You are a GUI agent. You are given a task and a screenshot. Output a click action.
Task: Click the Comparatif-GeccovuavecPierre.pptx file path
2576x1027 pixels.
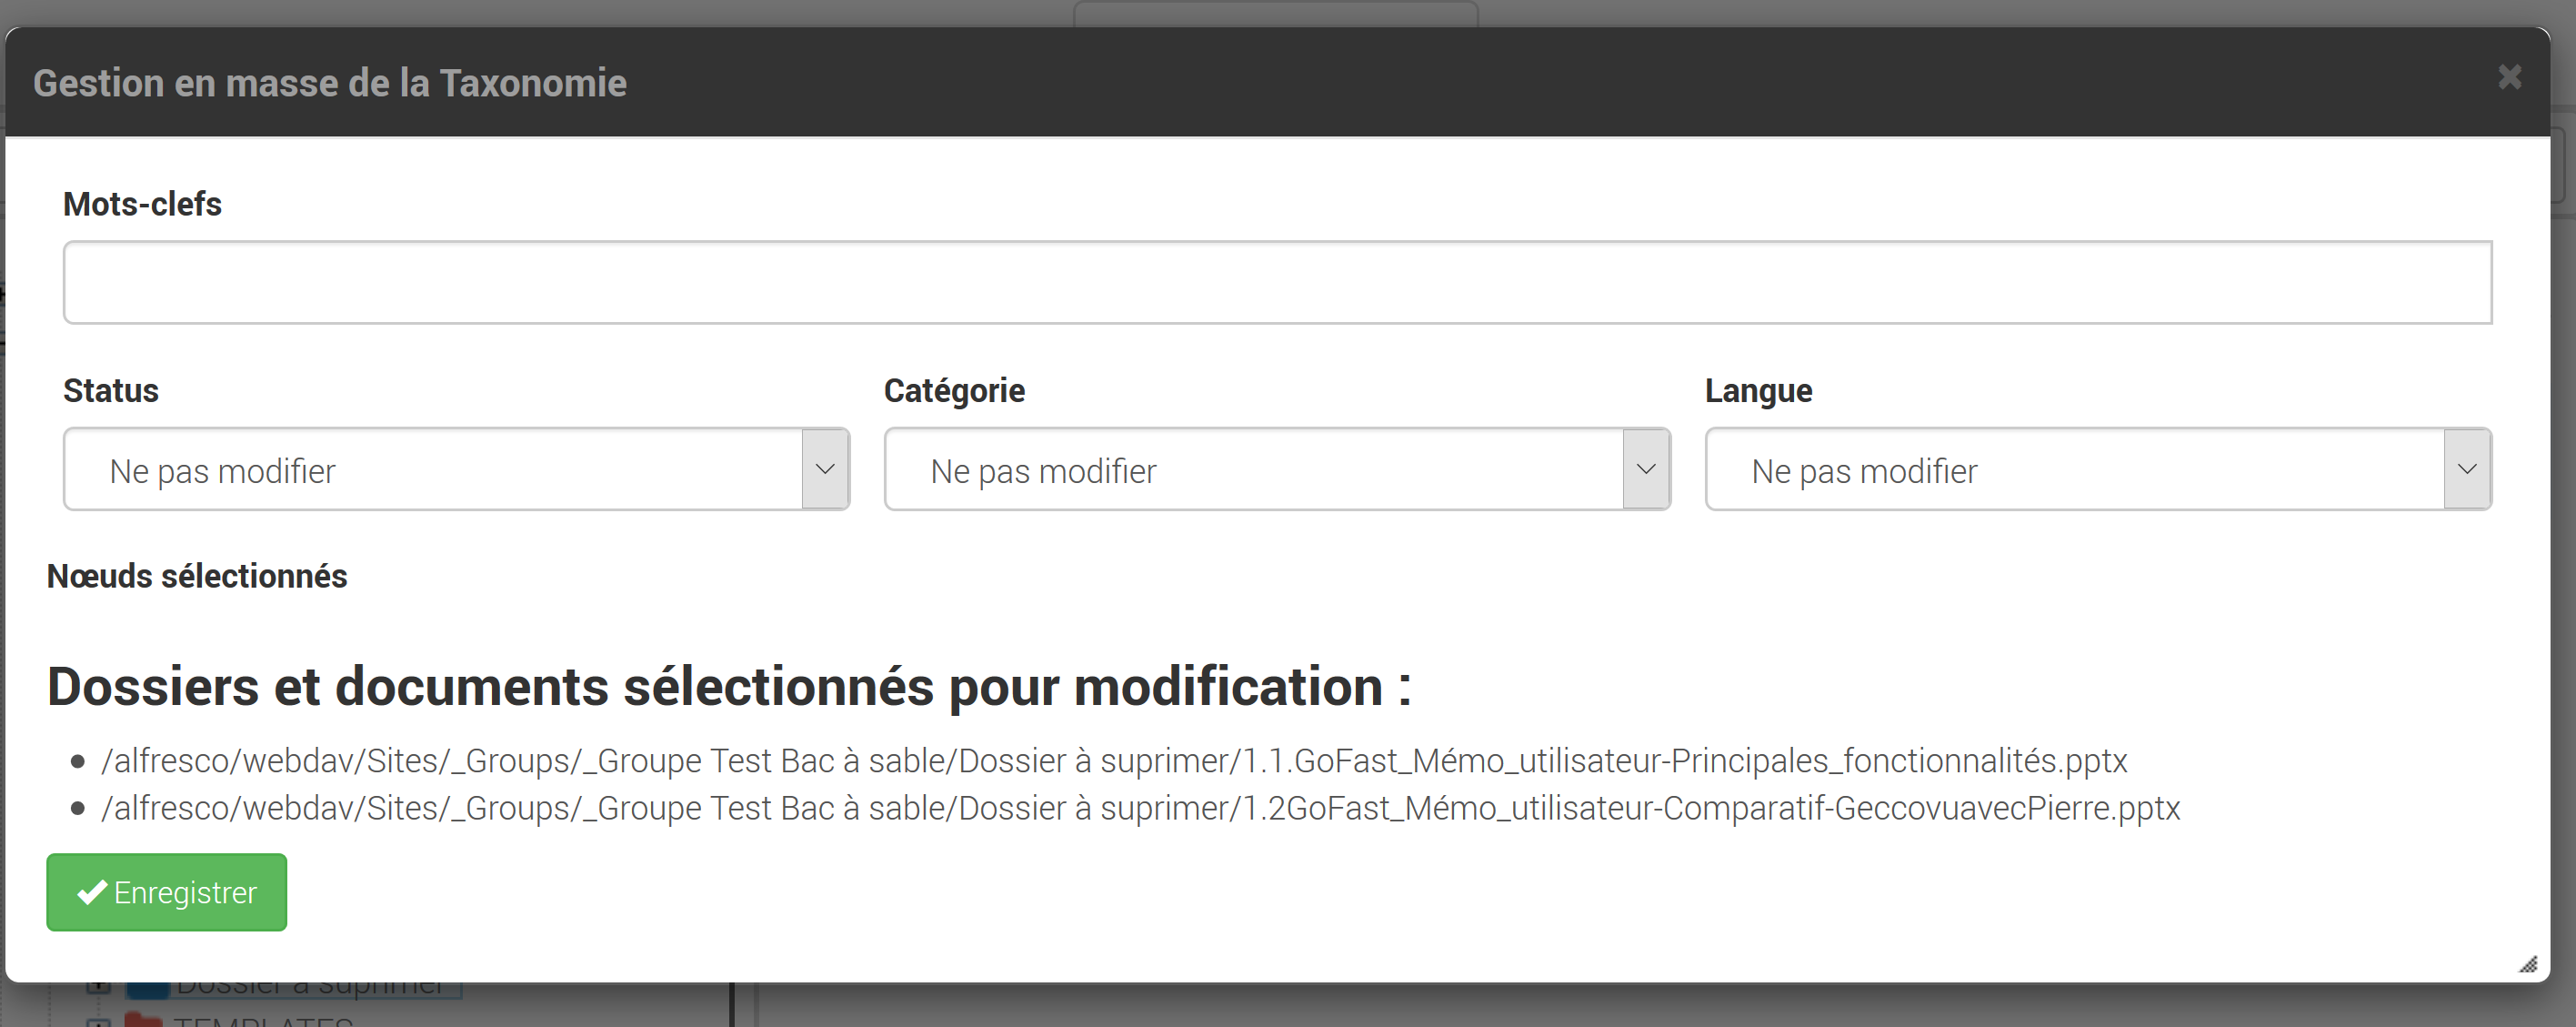click(1140, 808)
